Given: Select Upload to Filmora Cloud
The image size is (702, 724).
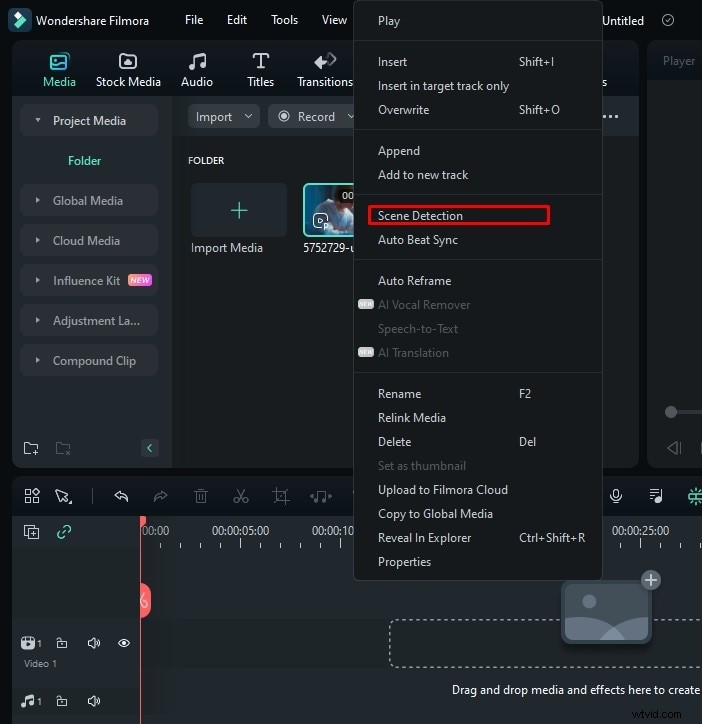Looking at the screenshot, I should (x=478, y=489).
